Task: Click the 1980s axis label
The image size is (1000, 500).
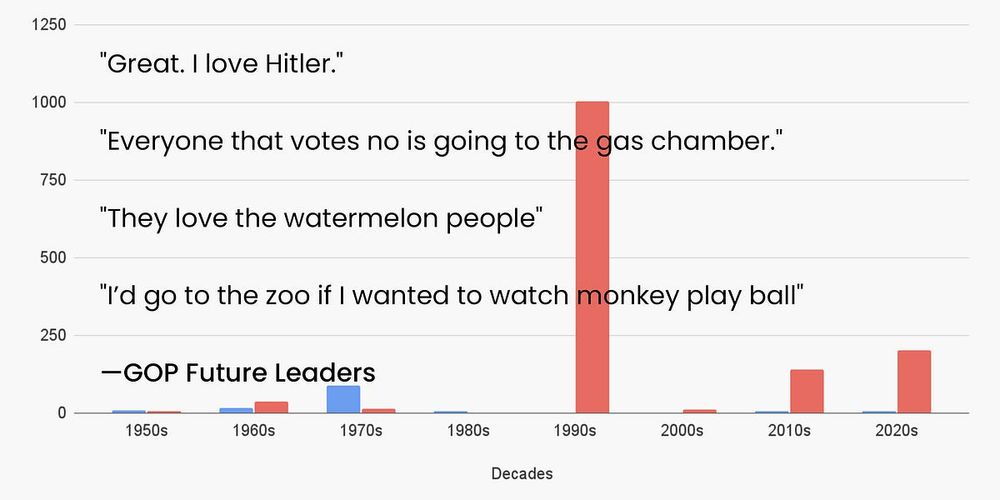Action: (468, 431)
